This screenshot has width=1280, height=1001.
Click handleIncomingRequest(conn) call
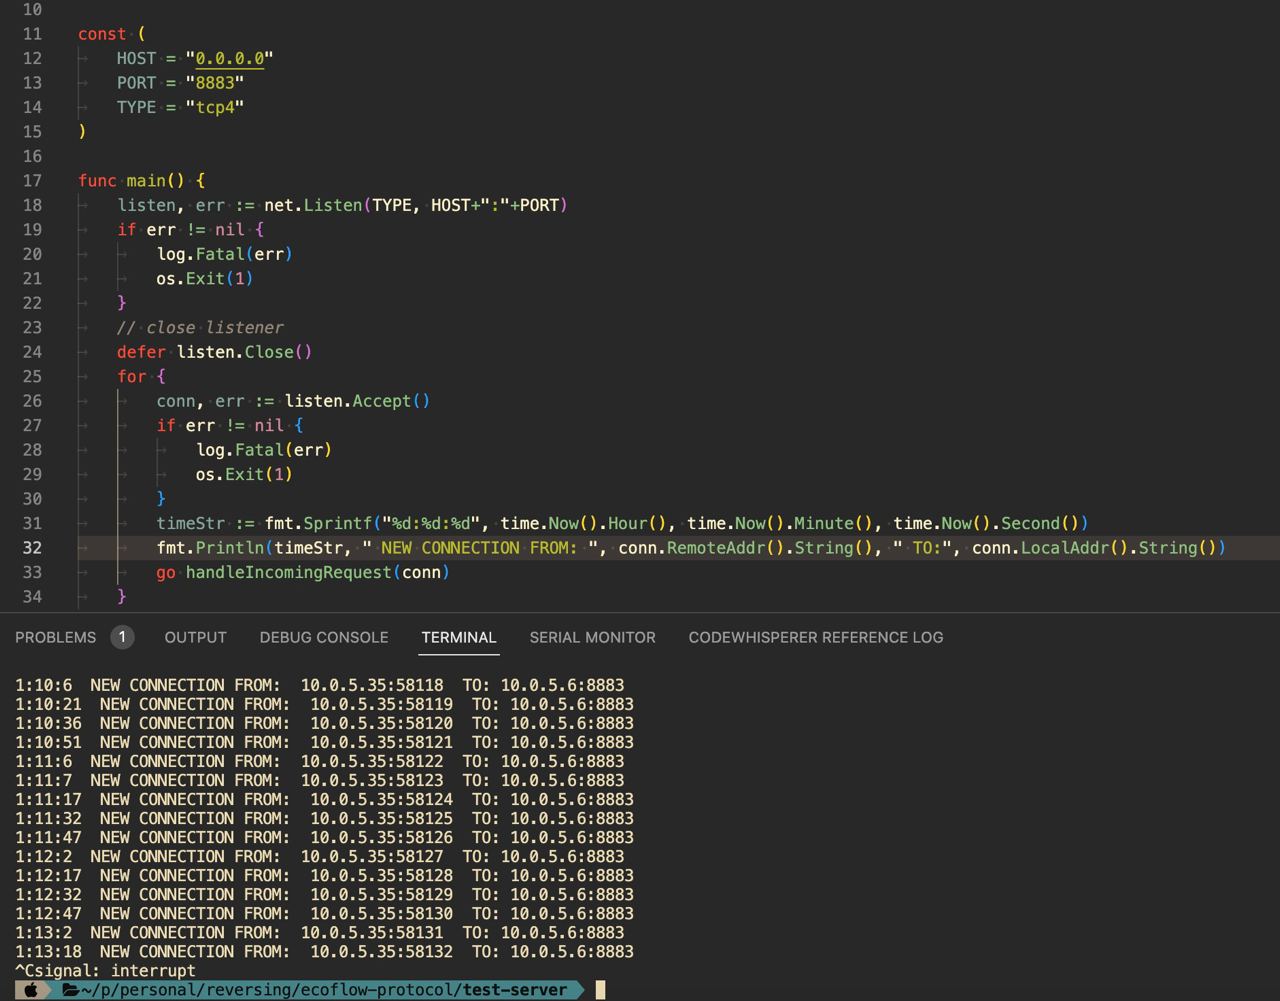[x=318, y=572]
